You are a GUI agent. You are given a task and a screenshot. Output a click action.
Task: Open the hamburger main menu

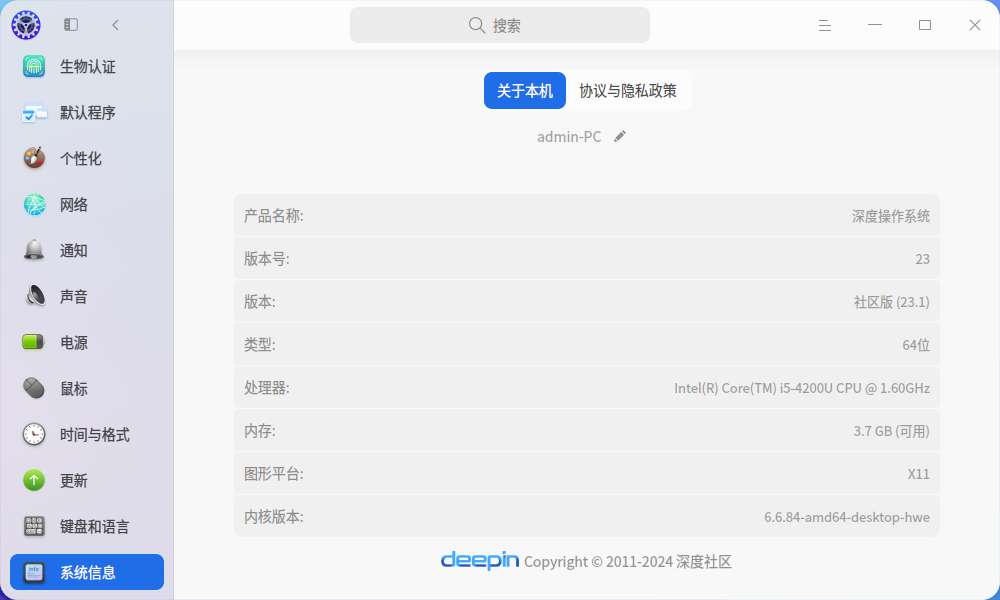(825, 25)
